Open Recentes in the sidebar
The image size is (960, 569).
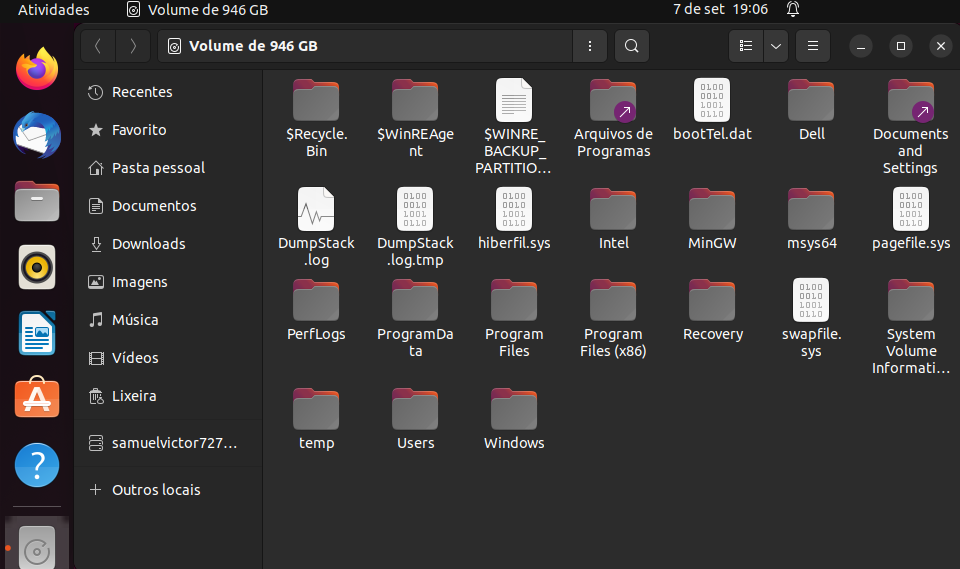coord(168,92)
